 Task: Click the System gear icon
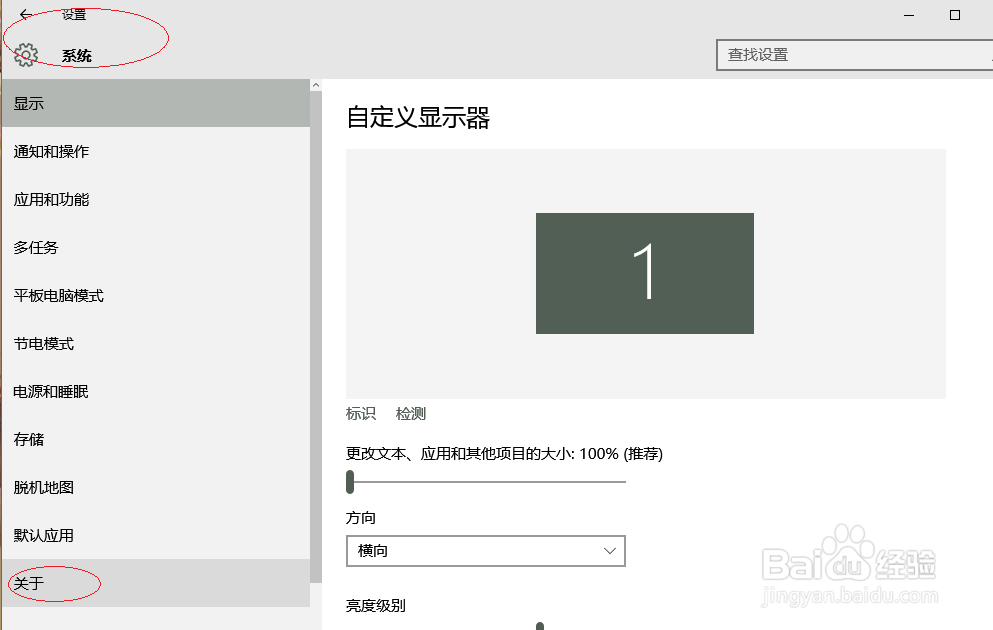point(26,55)
